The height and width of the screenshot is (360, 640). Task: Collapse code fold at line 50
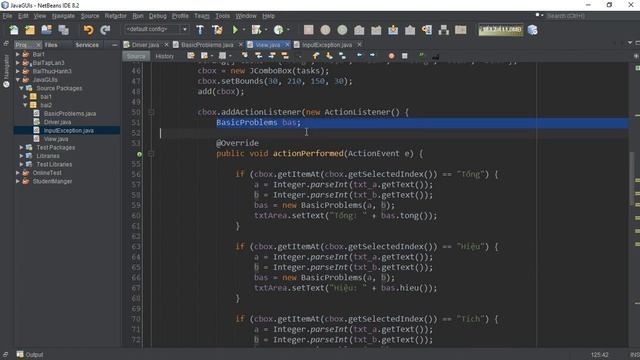coord(151,112)
